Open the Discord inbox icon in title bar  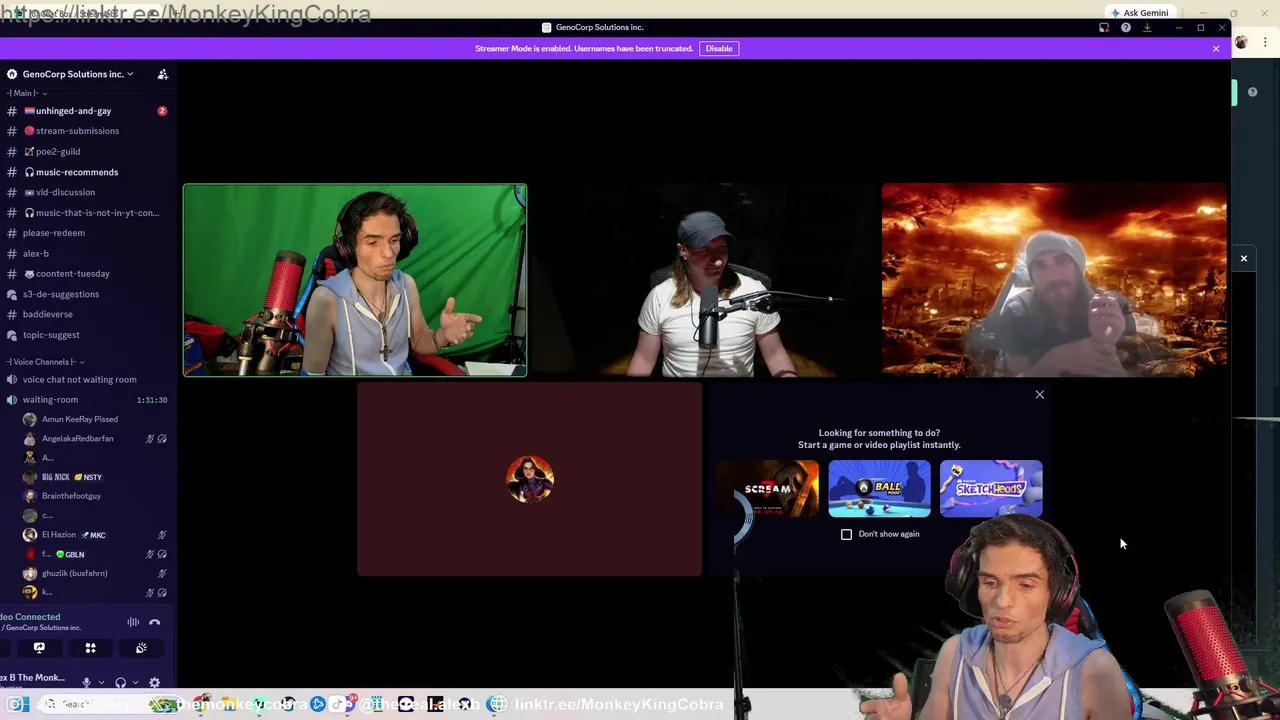1104,27
